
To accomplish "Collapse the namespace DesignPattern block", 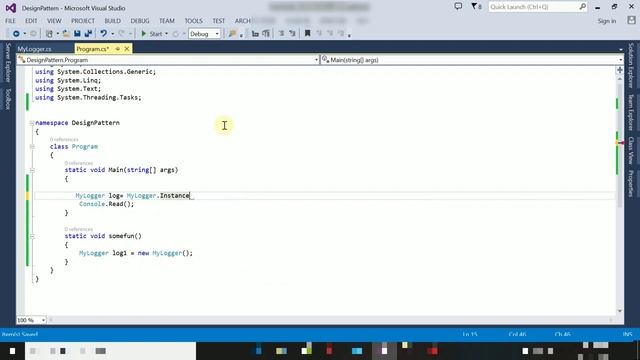I will (x=32, y=123).
